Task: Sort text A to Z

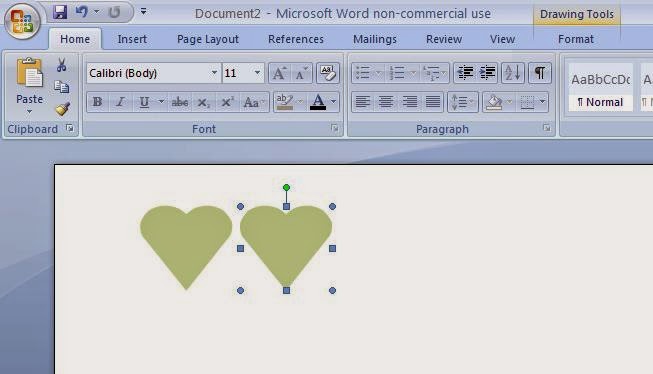Action: (x=513, y=73)
